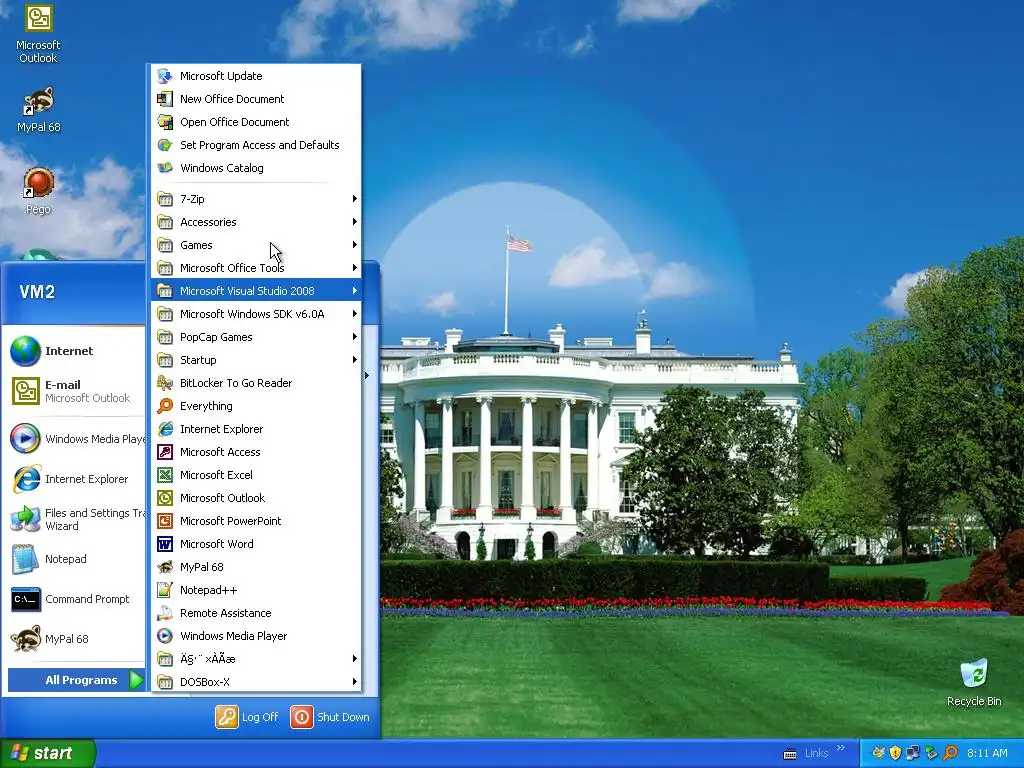Launch BitLocker To Go Reader icon
This screenshot has width=1024, height=768.
coord(165,383)
